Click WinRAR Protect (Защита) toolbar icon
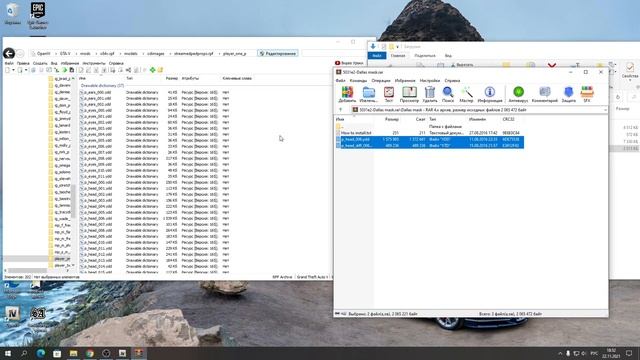This screenshot has width=640, height=360. tap(569, 94)
